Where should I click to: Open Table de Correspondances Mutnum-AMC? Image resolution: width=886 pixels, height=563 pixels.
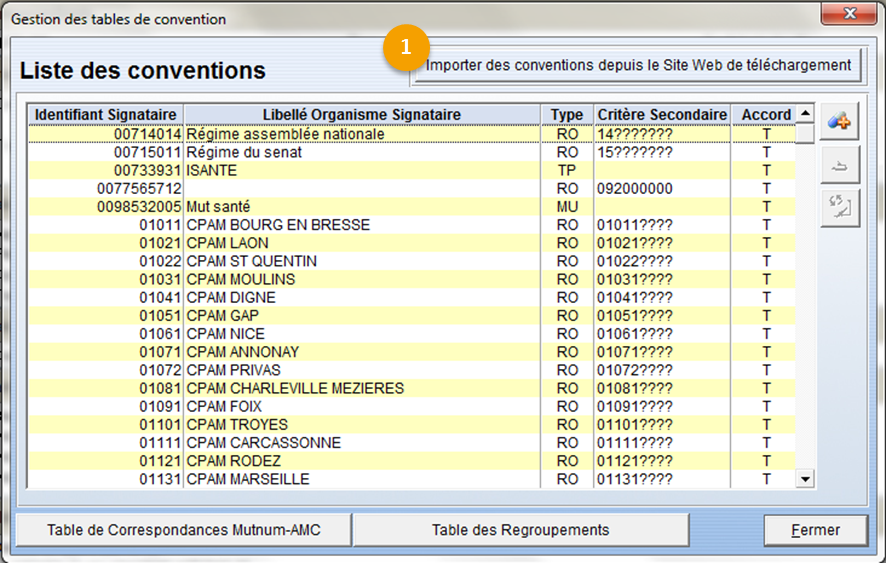coord(184,530)
